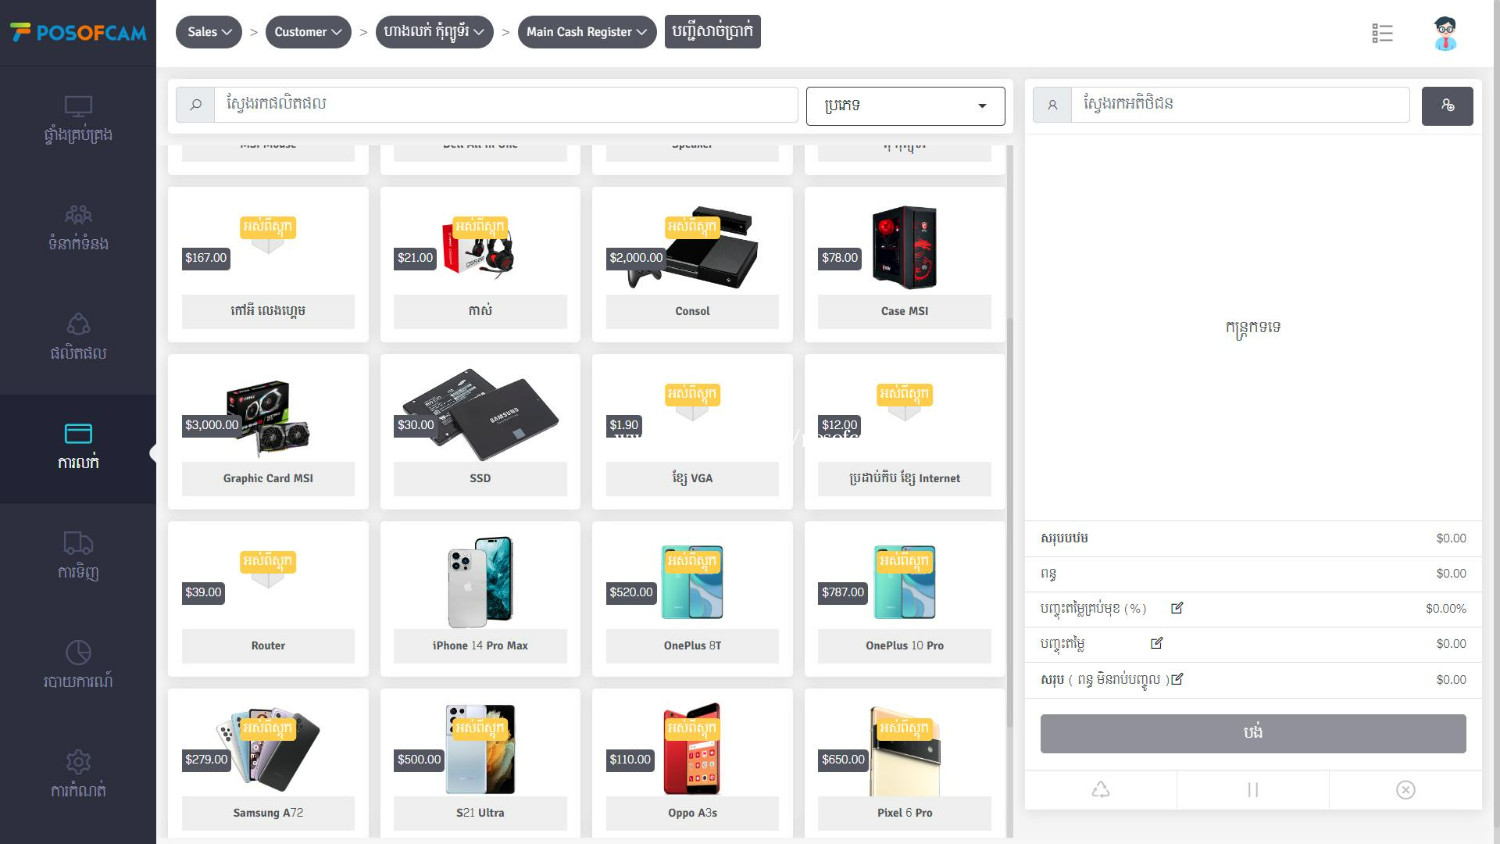
Task: Open the reports pie chart icon
Action: click(x=78, y=652)
